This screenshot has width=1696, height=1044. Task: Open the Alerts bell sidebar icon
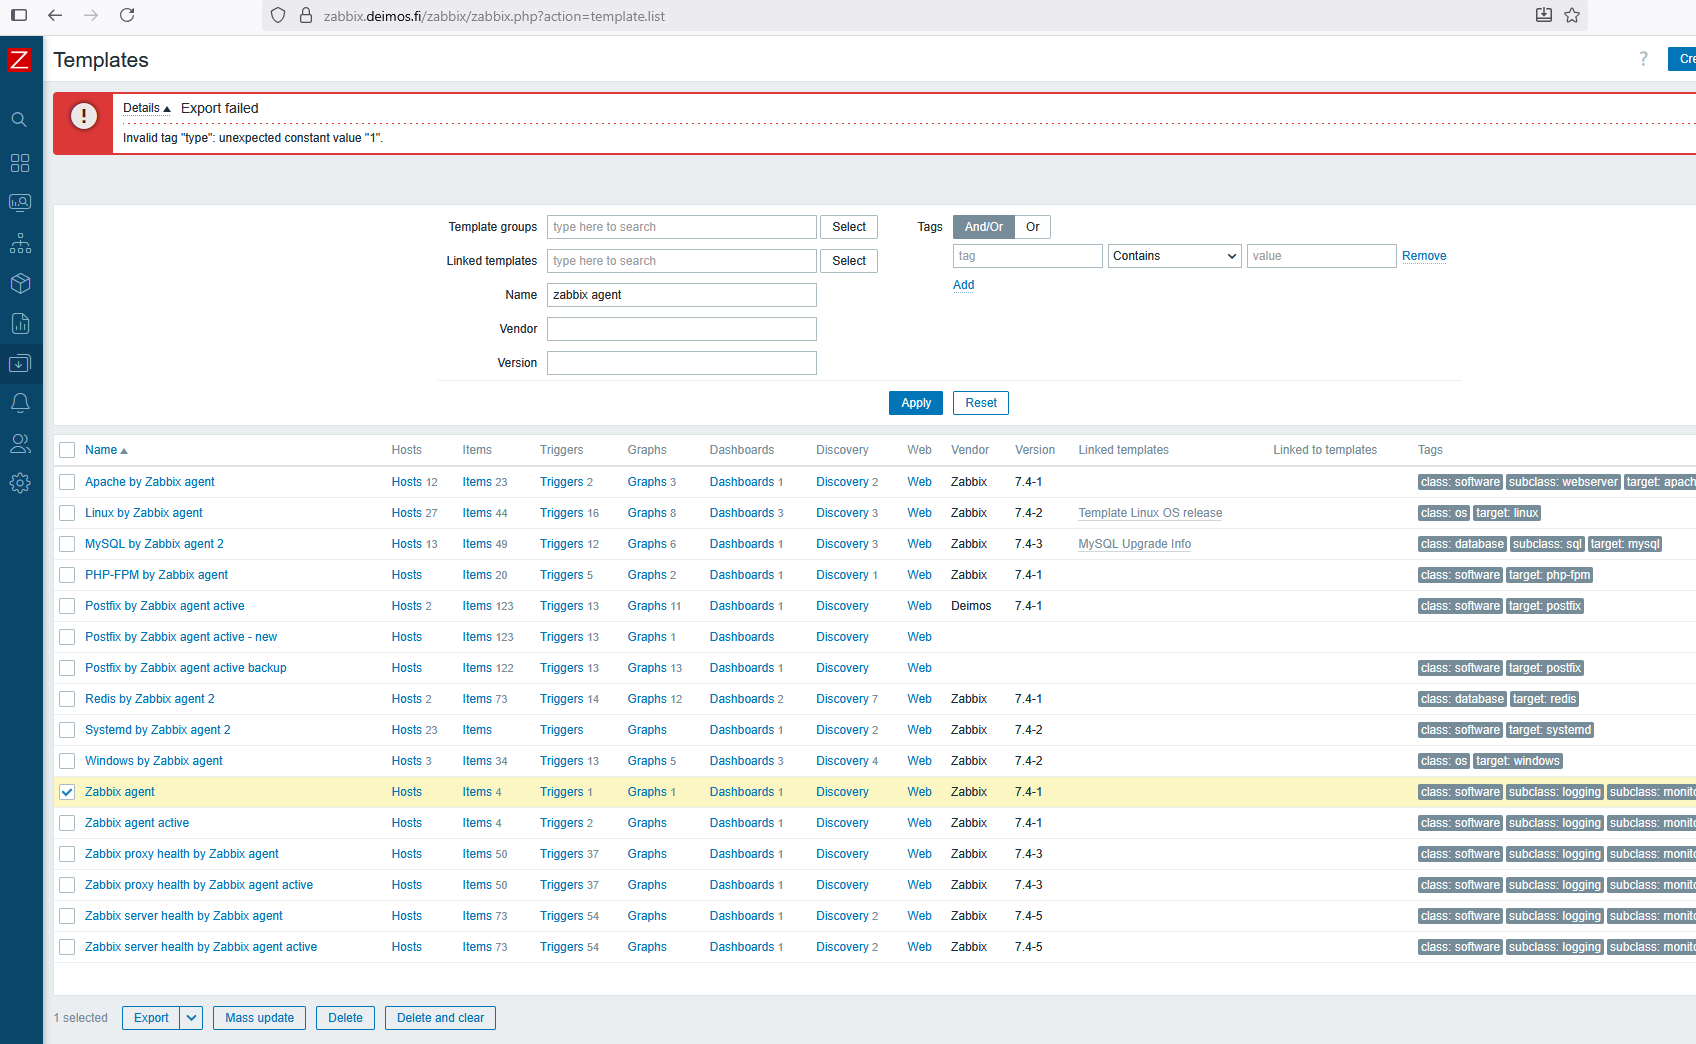point(20,403)
